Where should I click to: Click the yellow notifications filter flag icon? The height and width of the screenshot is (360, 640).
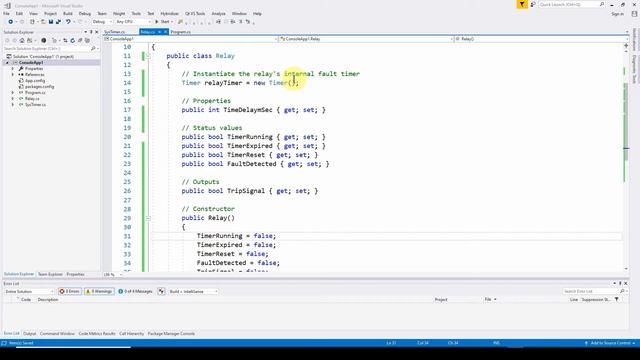(522, 4)
